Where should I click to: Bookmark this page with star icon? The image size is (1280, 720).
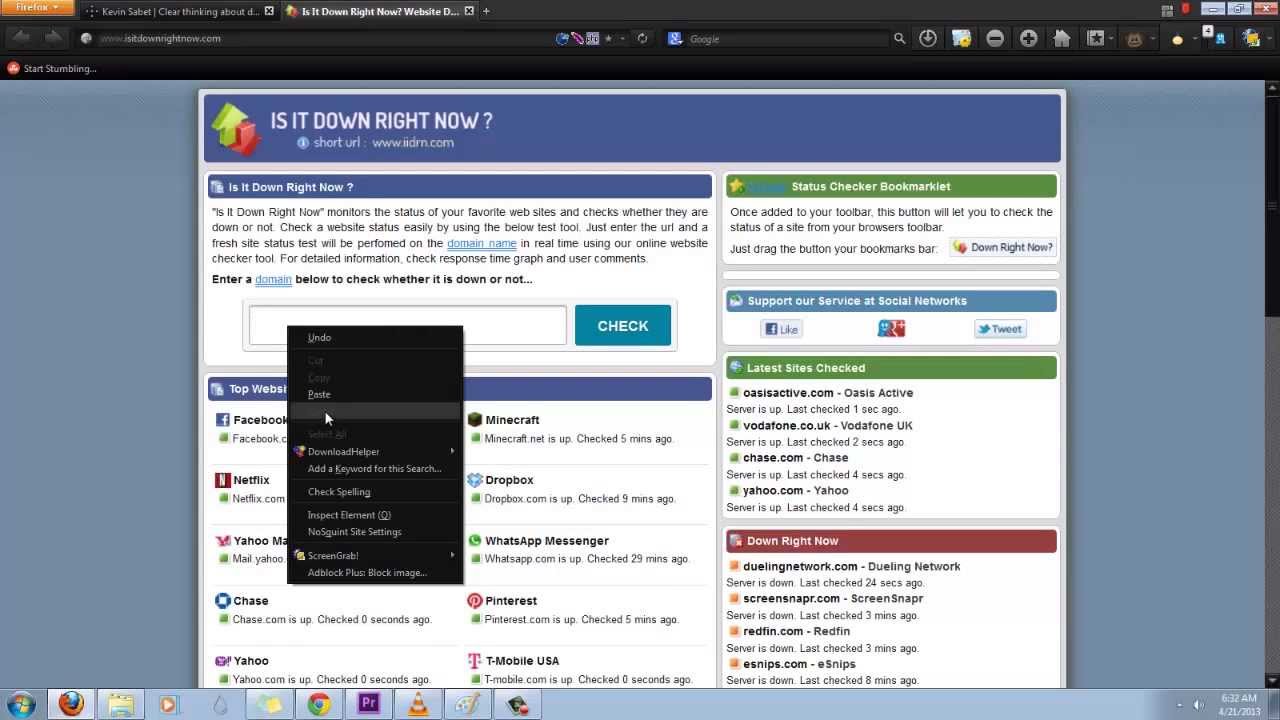click(608, 38)
